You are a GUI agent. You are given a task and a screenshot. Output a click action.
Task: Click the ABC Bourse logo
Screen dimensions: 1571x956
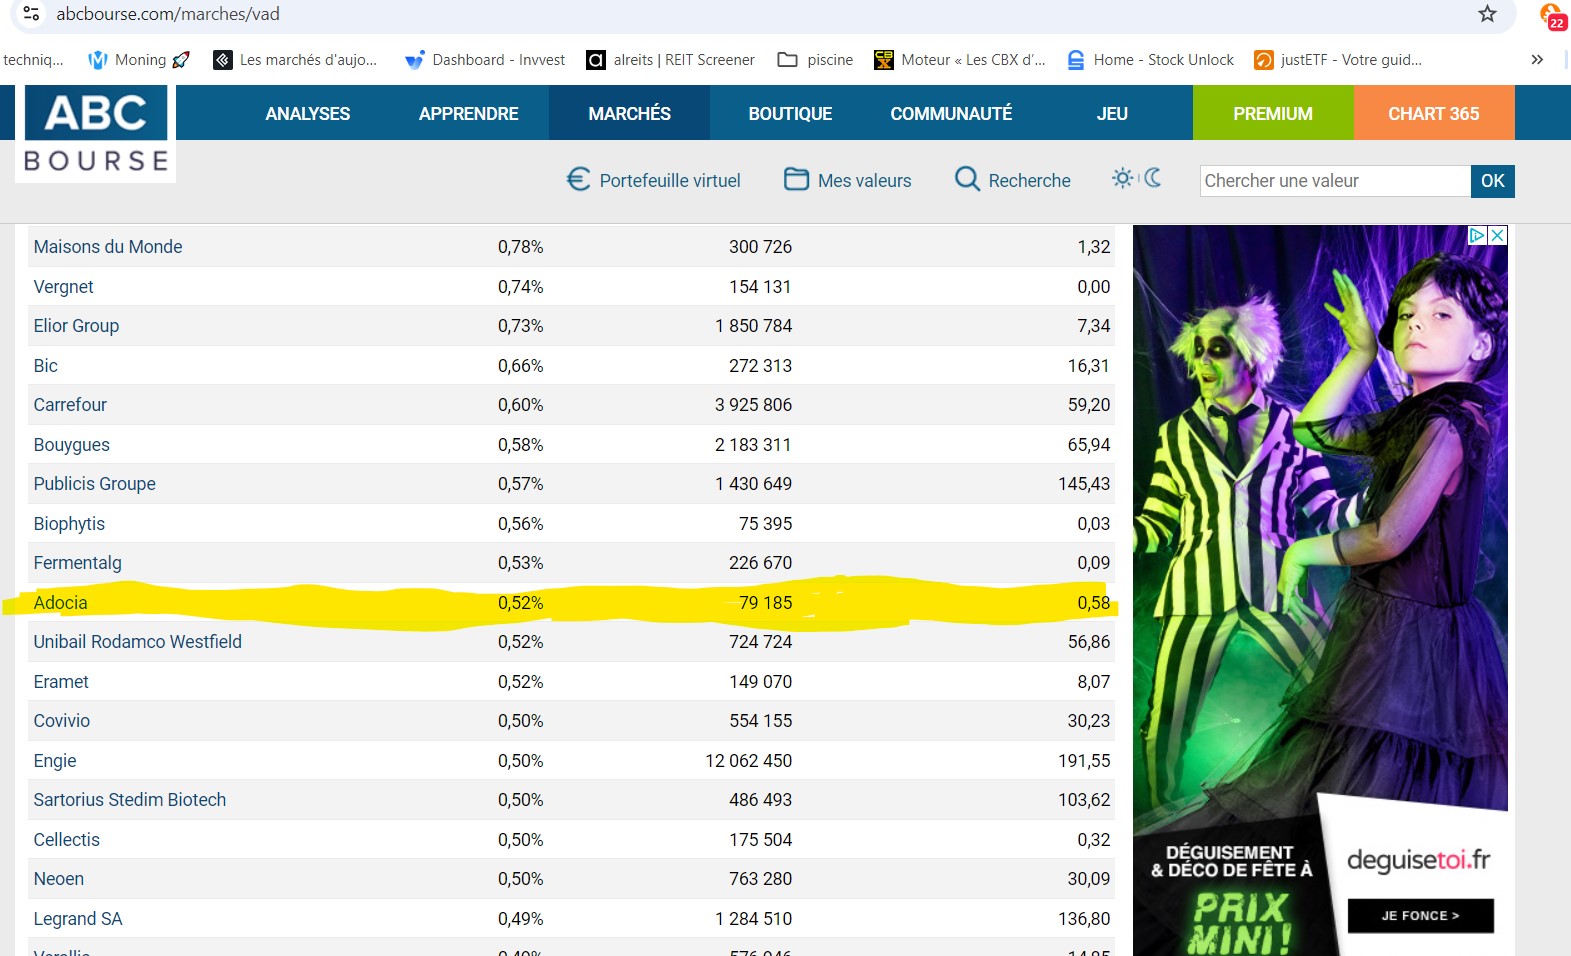[x=96, y=133]
